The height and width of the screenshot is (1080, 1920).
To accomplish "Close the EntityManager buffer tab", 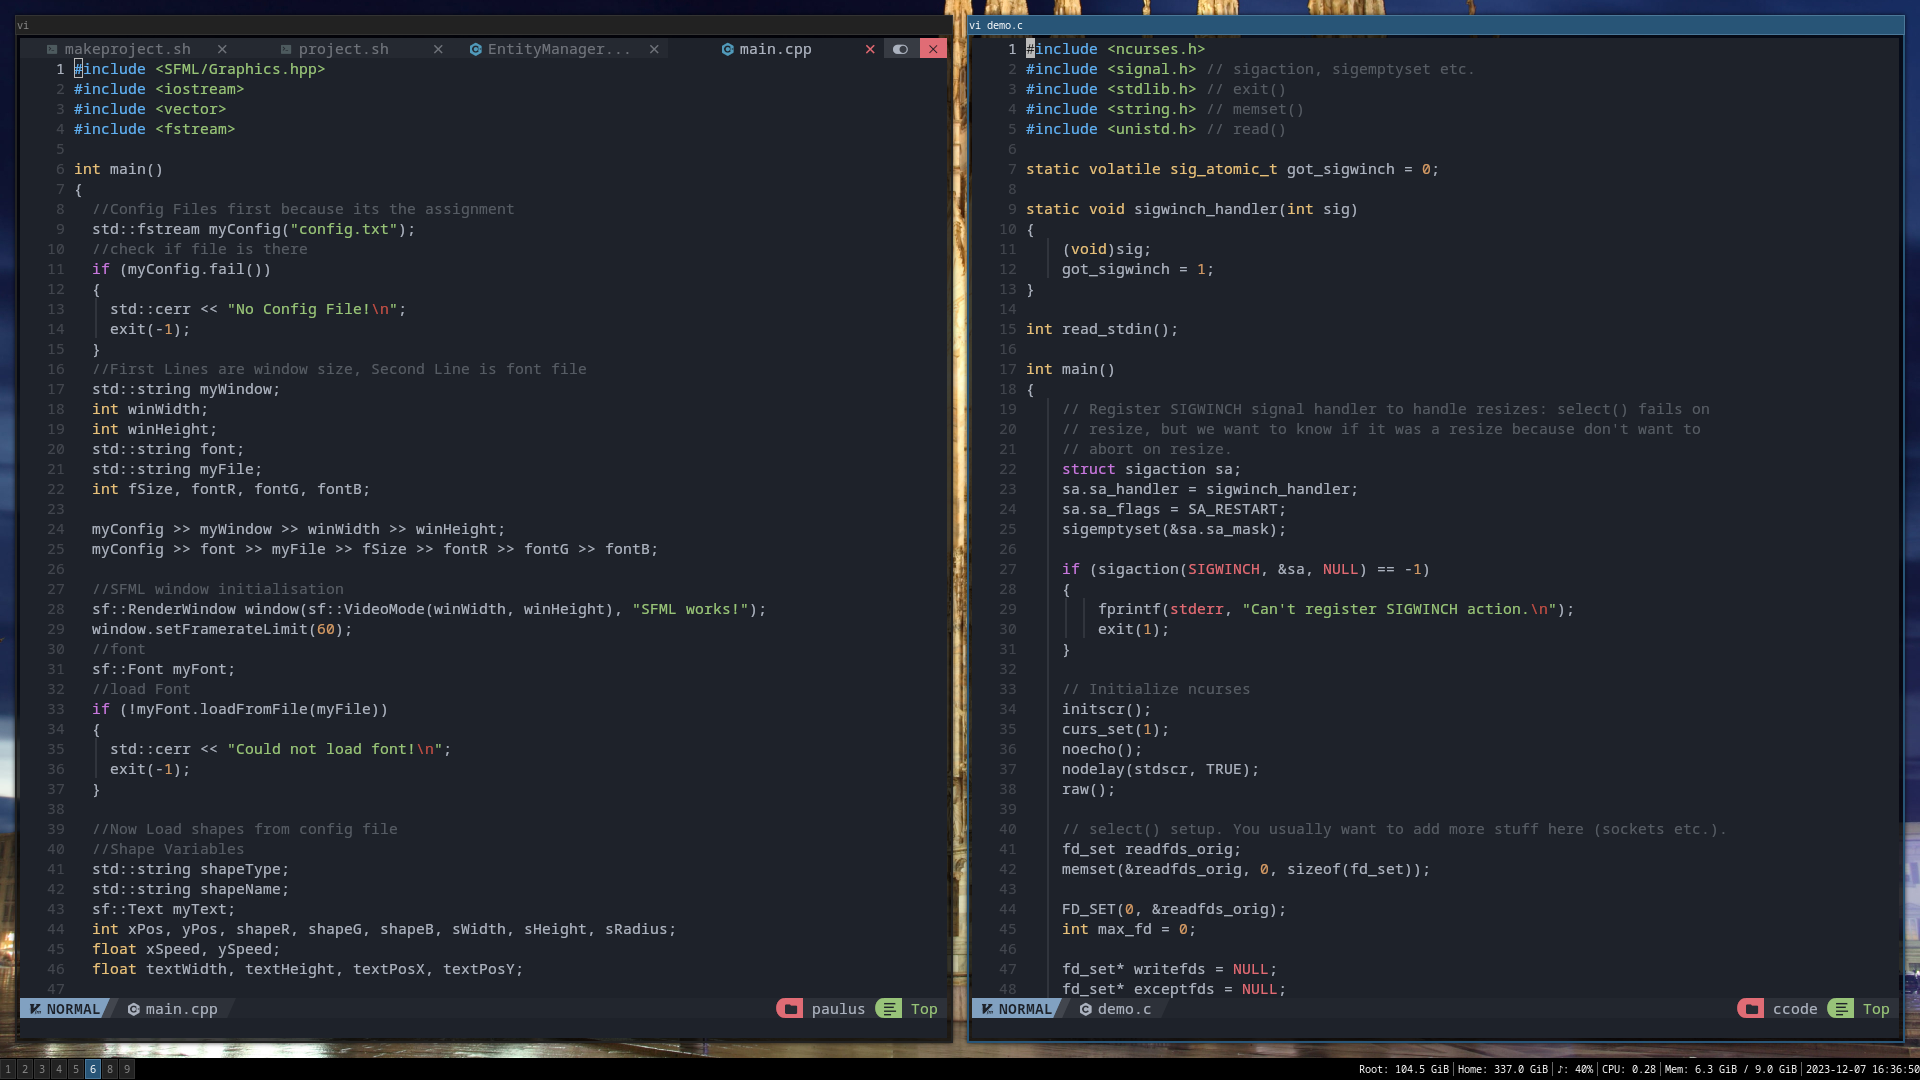I will tap(654, 49).
